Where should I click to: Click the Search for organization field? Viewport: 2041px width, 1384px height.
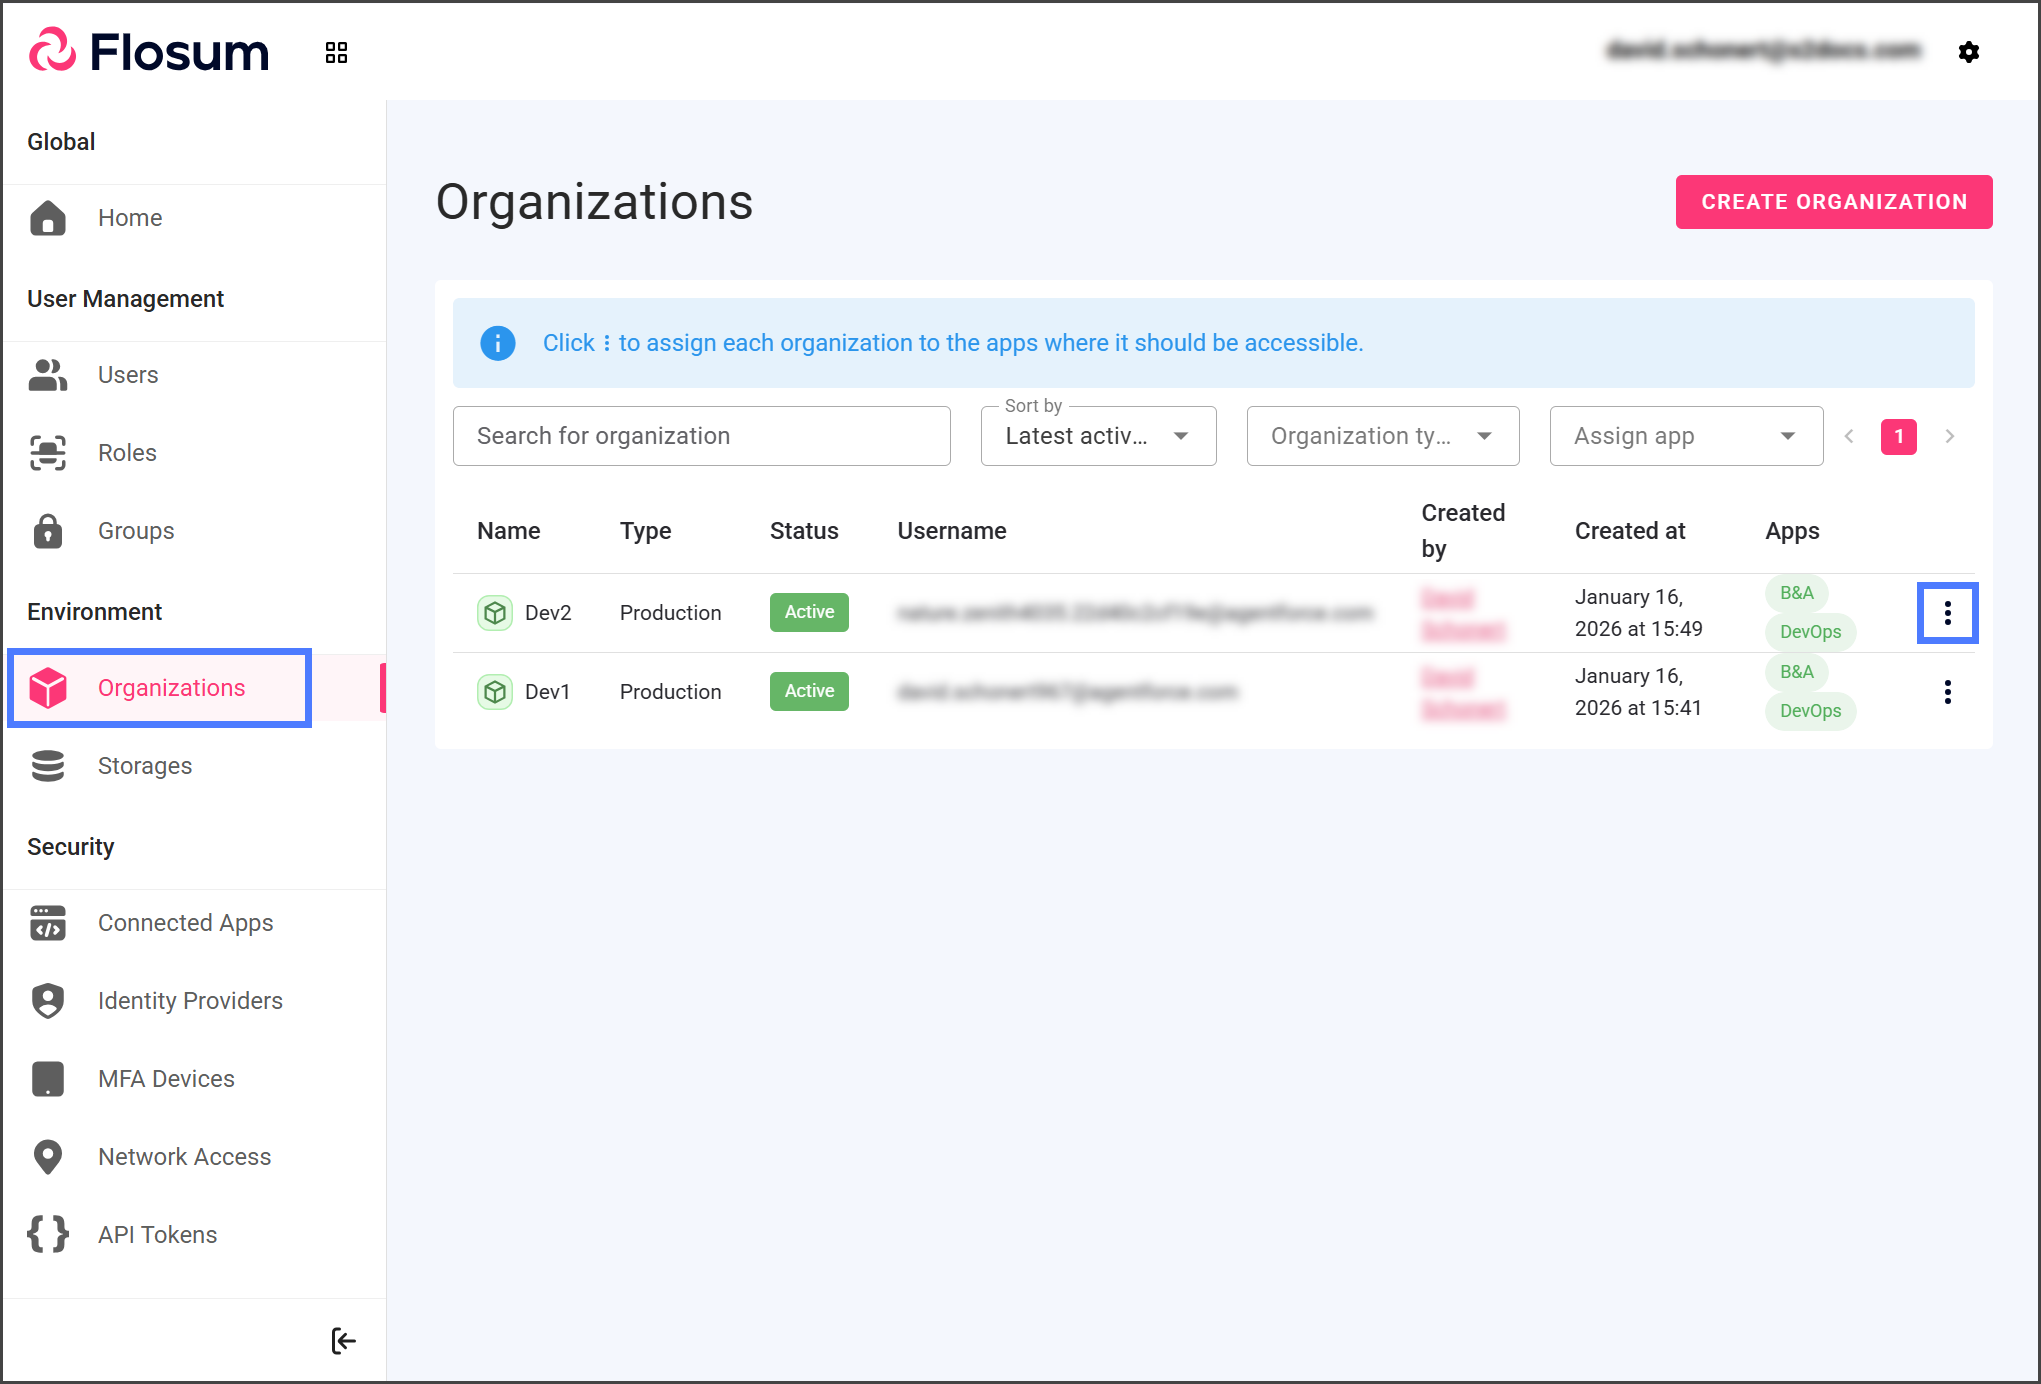[701, 436]
